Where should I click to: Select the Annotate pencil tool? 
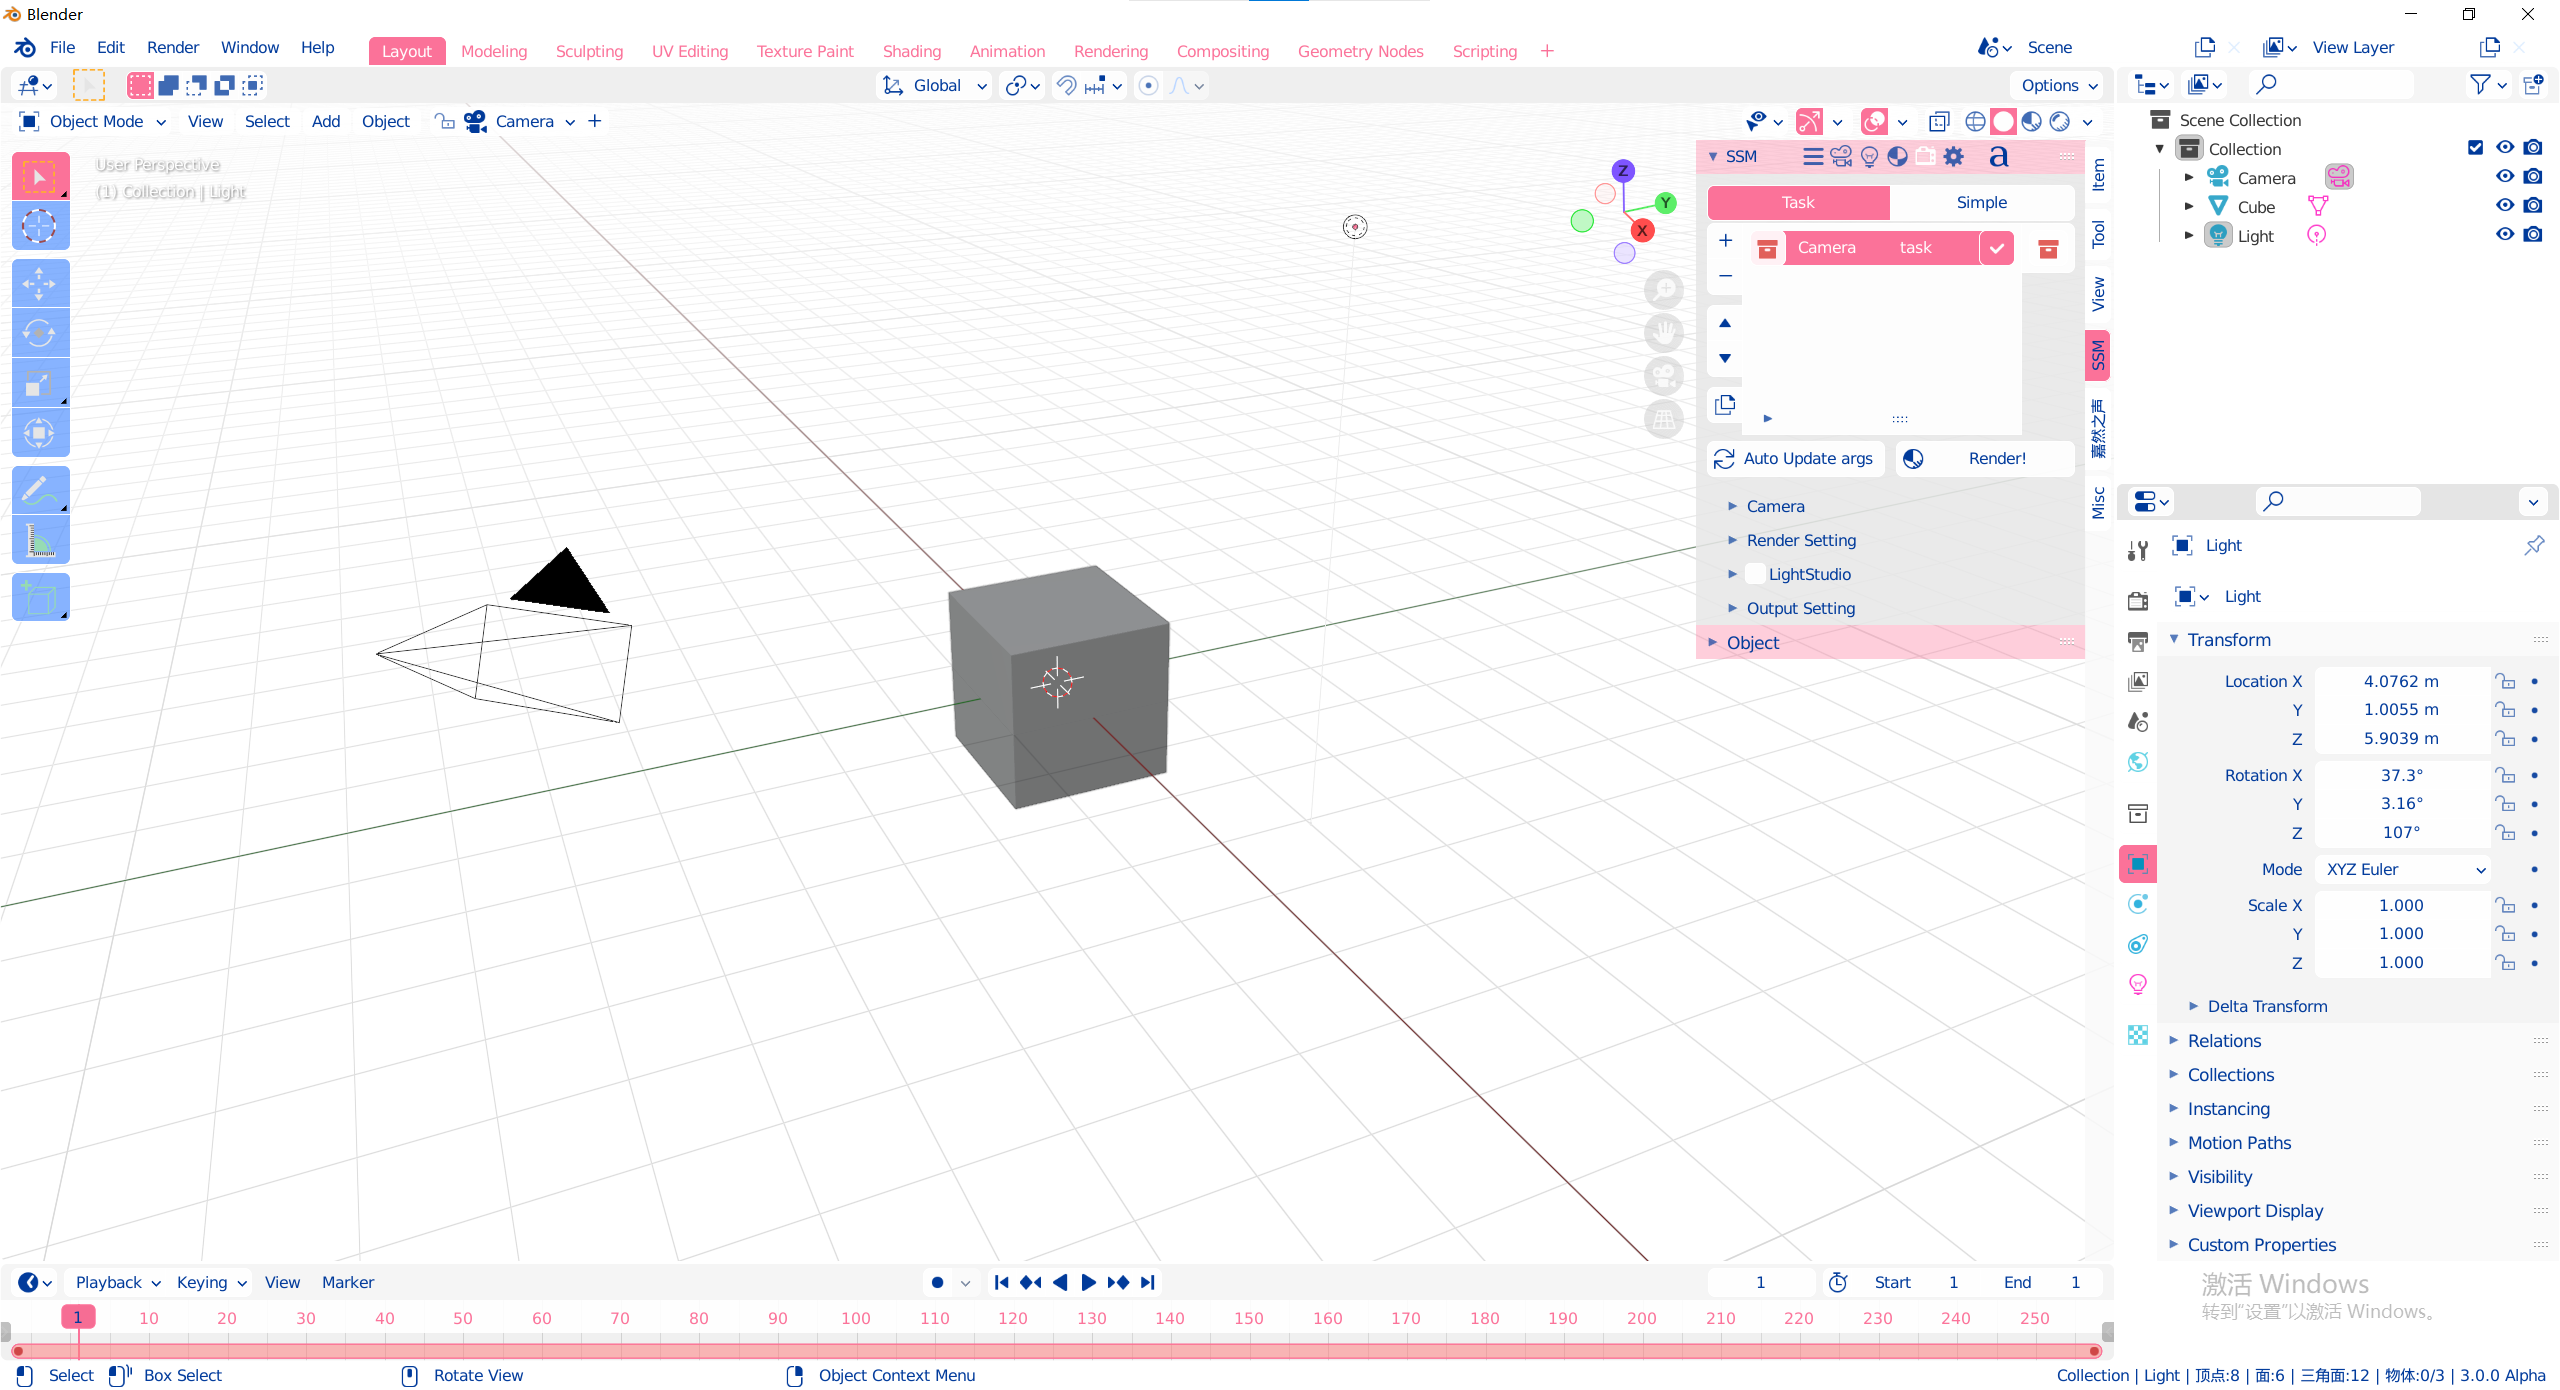39,491
